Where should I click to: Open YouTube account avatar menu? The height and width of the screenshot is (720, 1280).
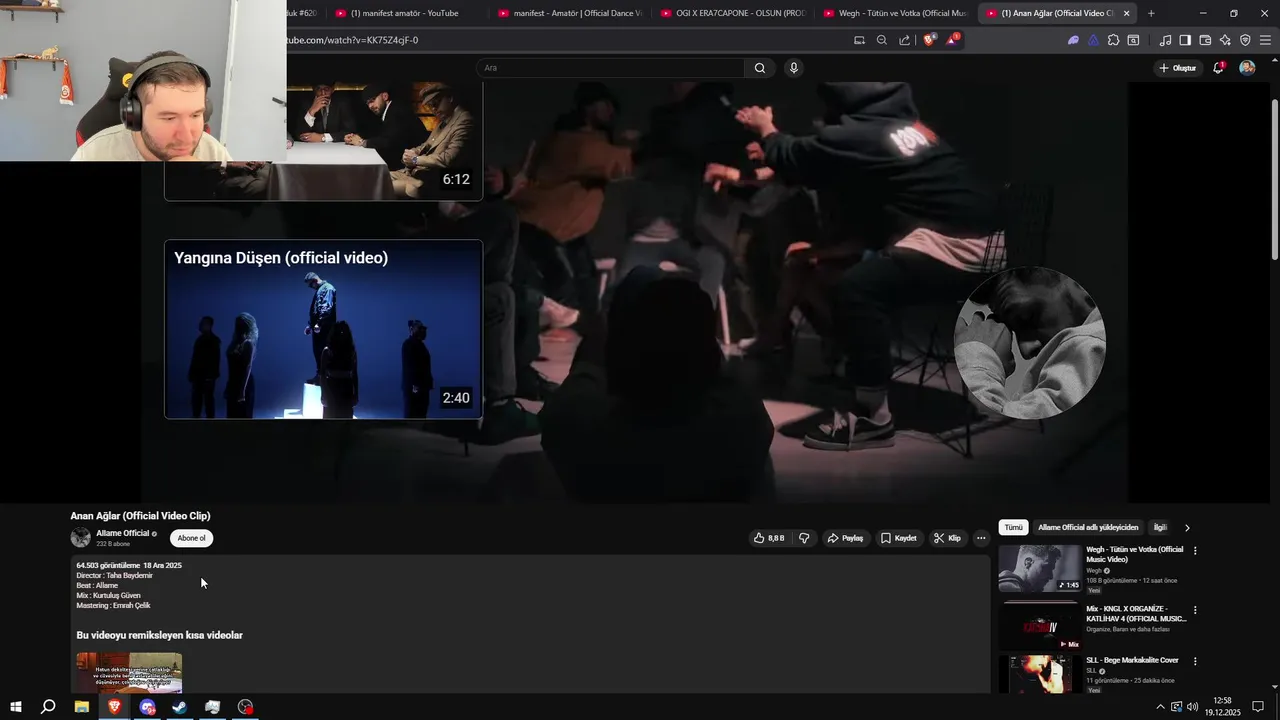1247,68
